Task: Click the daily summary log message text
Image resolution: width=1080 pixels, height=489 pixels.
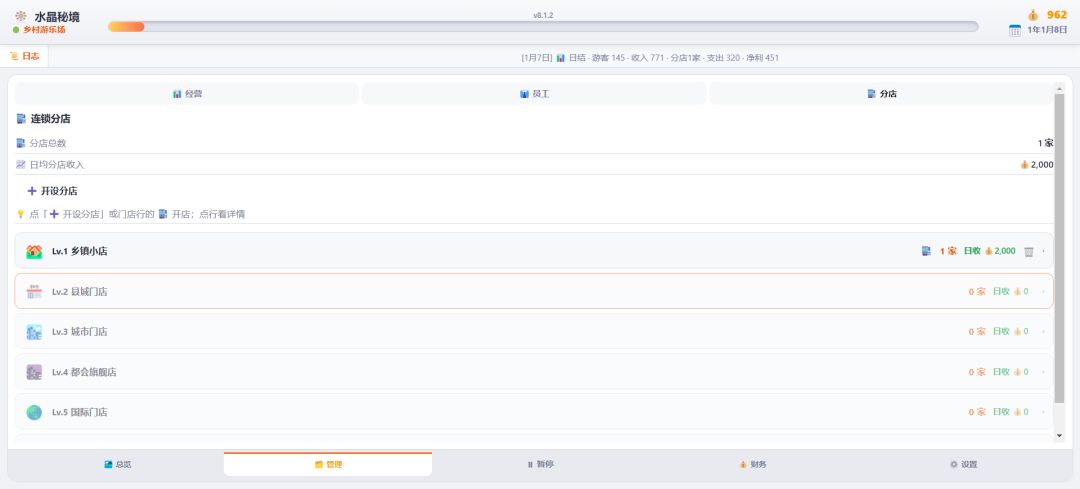Action: pyautogui.click(x=650, y=58)
